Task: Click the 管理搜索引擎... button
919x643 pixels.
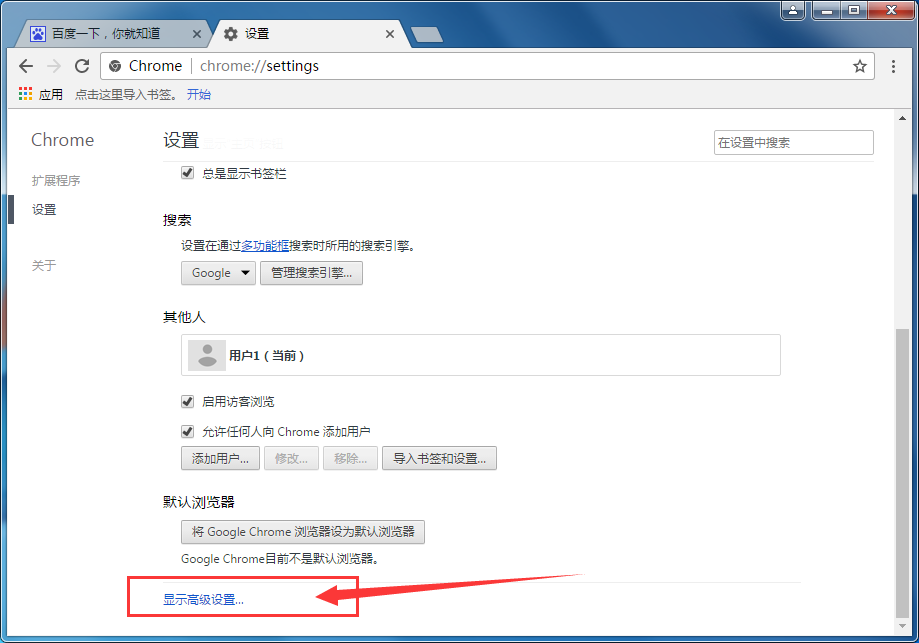Action: (x=311, y=273)
